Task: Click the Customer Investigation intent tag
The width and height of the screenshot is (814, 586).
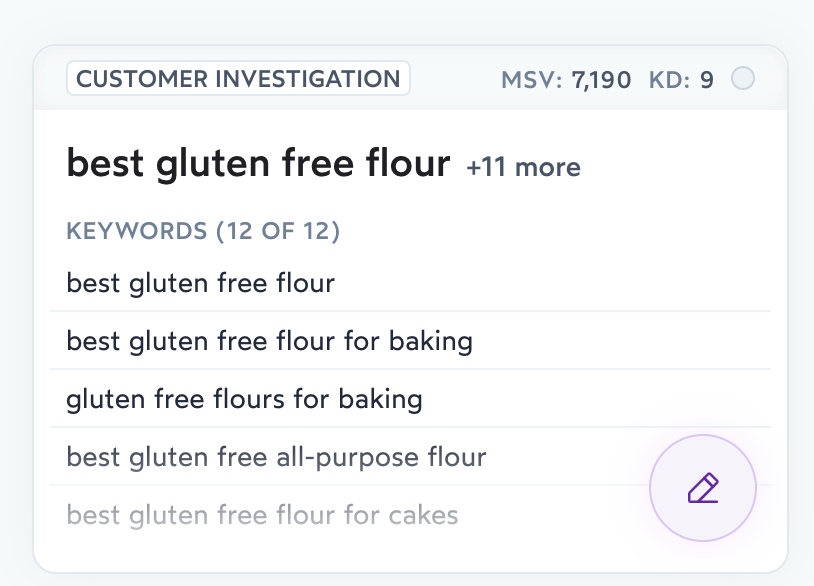Action: pos(238,79)
